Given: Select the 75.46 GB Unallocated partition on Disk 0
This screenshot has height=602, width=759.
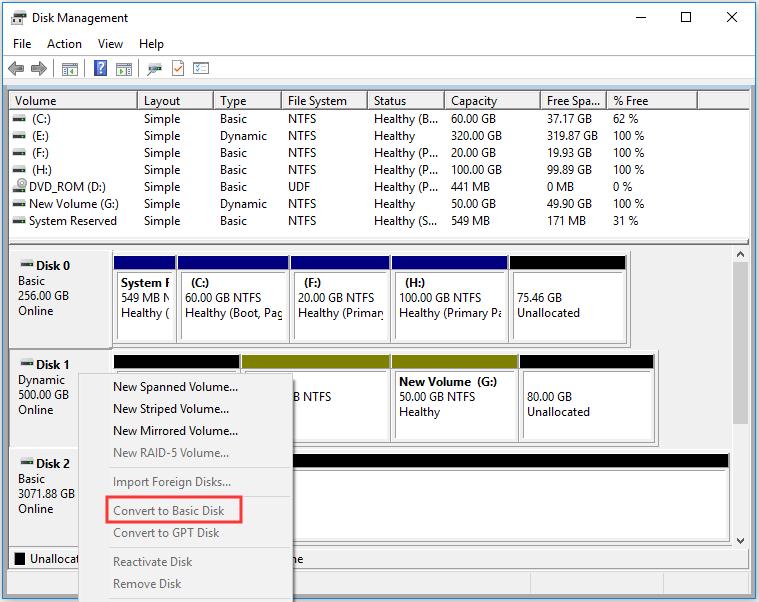Looking at the screenshot, I should tap(567, 305).
